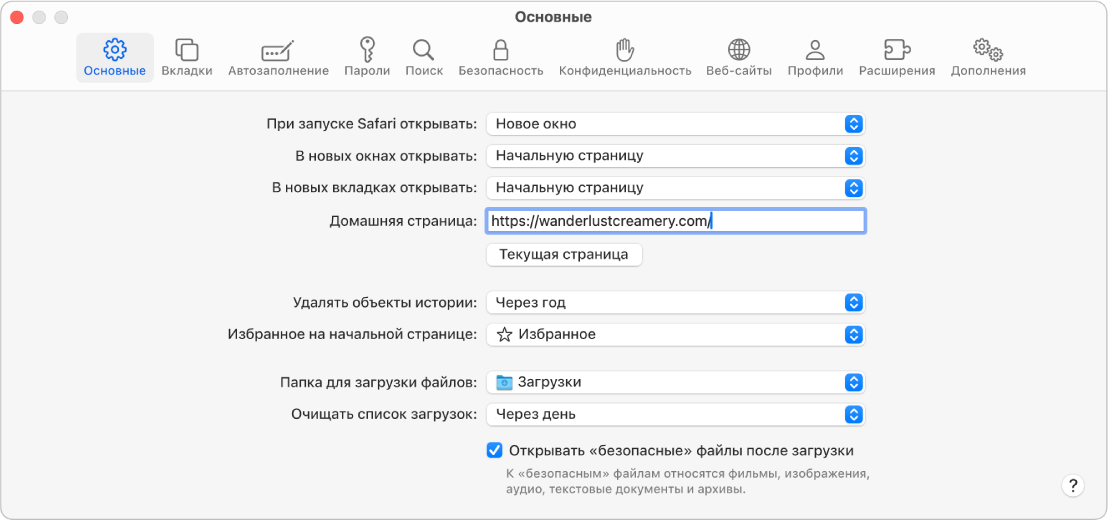
Task: Open the В новых окнах открывать dropdown
Action: pos(676,156)
